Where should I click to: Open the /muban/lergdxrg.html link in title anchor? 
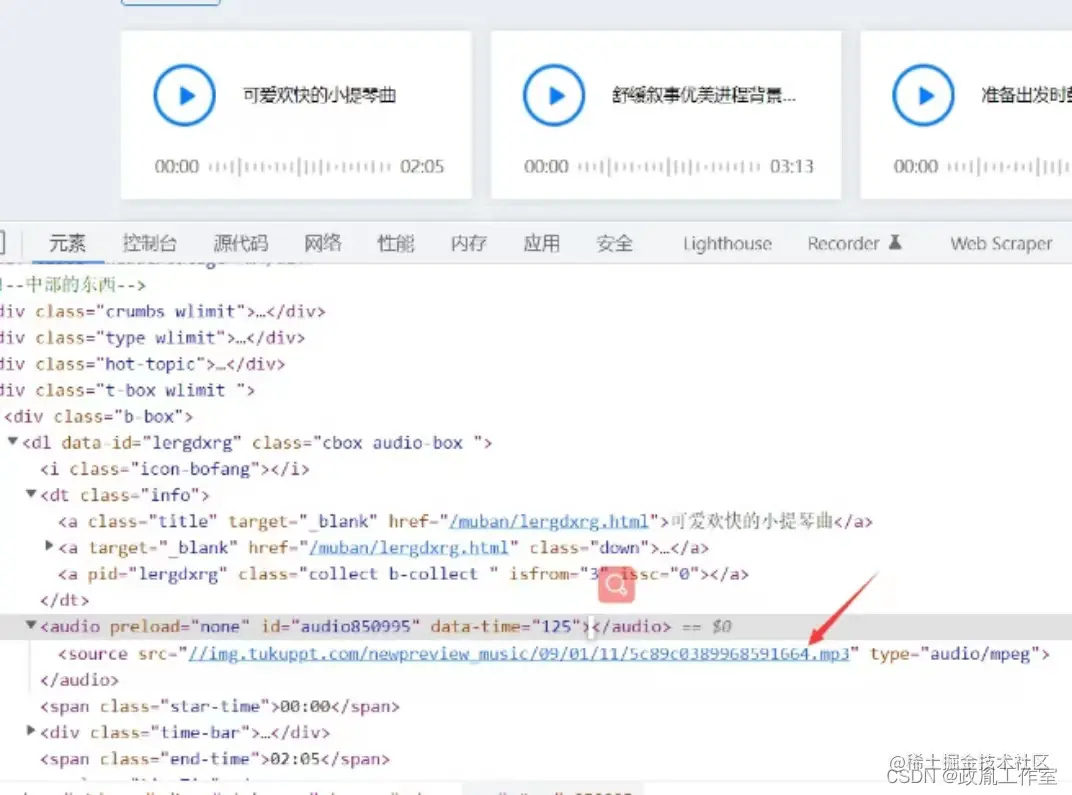click(548, 522)
